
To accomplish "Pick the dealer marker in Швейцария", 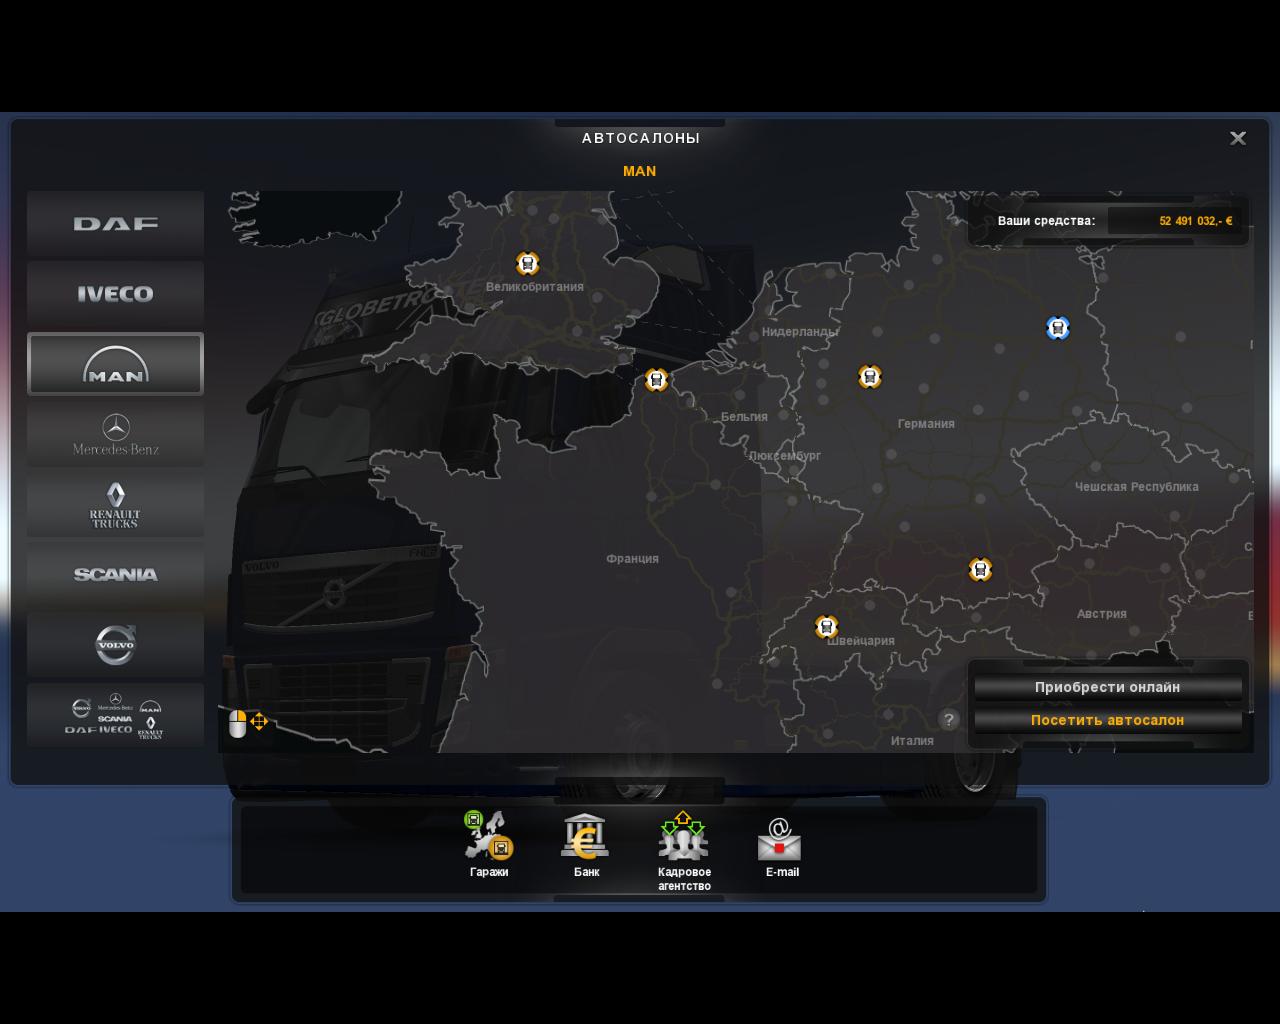I will pyautogui.click(x=826, y=627).
